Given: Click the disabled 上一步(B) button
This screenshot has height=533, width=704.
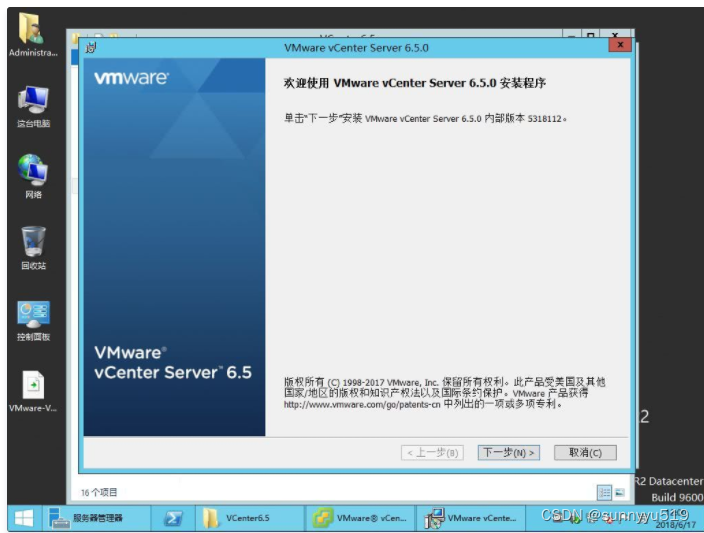Looking at the screenshot, I should point(432,453).
